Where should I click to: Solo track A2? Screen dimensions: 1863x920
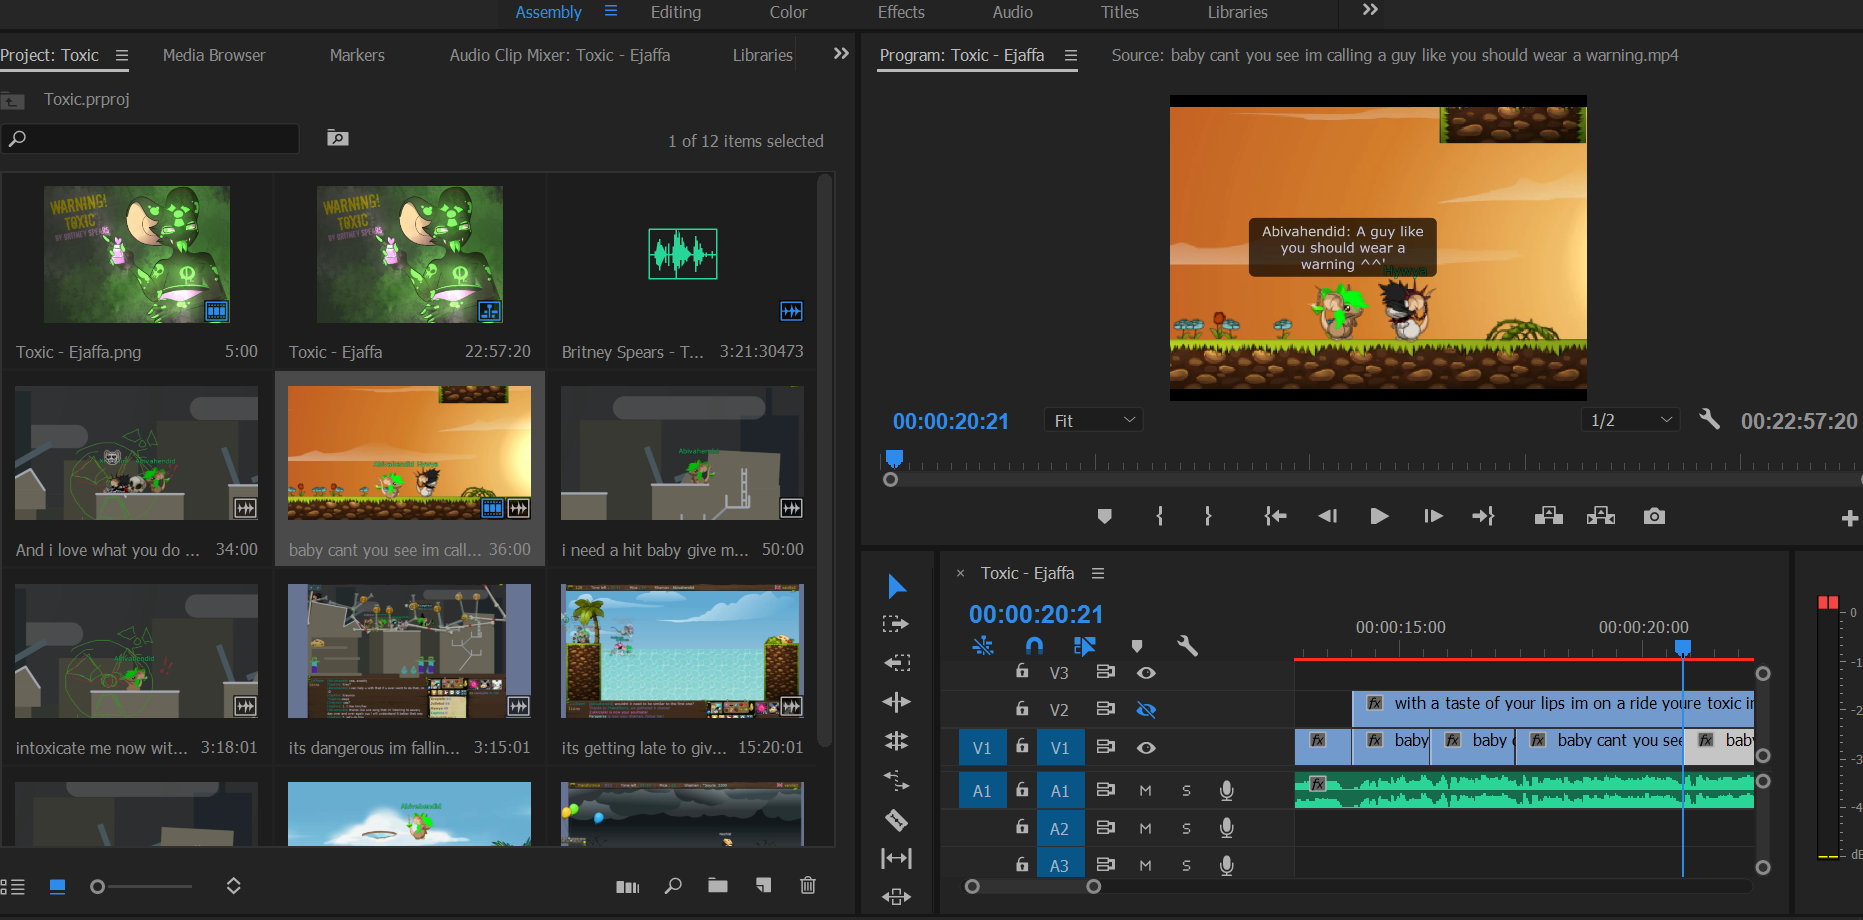(1187, 829)
